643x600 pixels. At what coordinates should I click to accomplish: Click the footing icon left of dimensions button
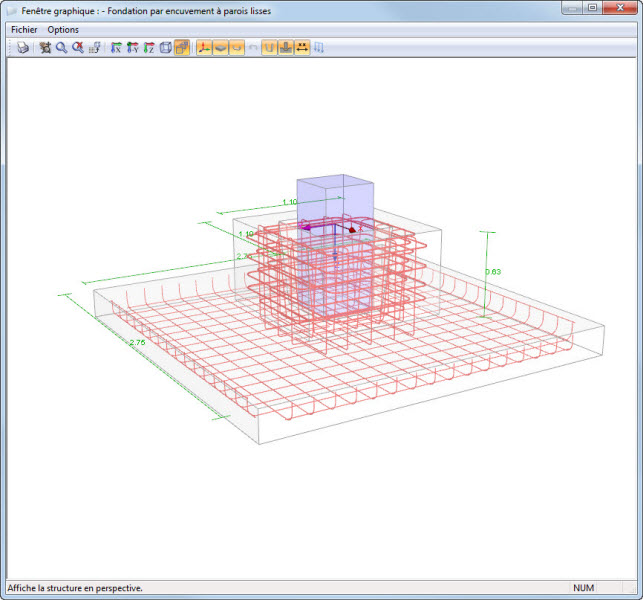tap(286, 48)
